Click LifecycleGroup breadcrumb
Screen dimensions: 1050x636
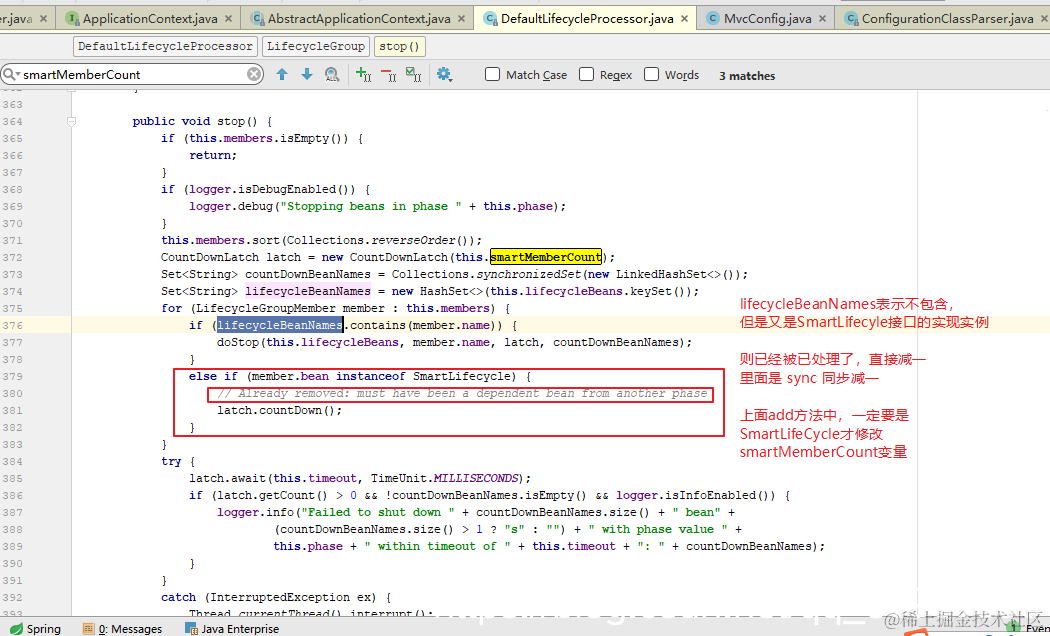coord(315,46)
